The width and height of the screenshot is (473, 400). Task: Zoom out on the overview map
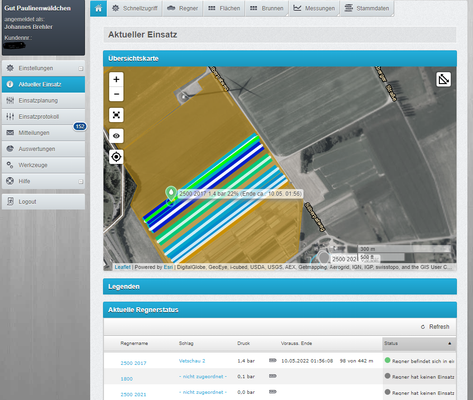pos(116,94)
